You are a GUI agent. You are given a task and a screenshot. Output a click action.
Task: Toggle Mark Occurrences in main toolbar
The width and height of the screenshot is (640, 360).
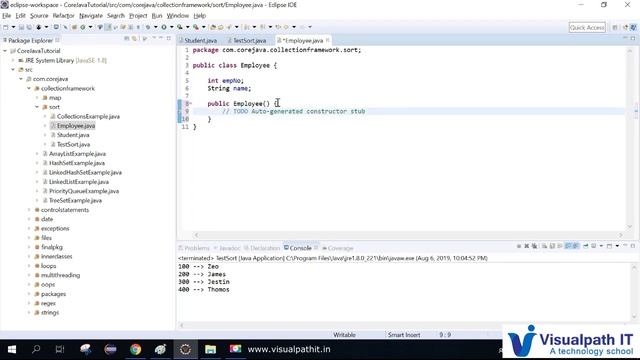(108, 27)
